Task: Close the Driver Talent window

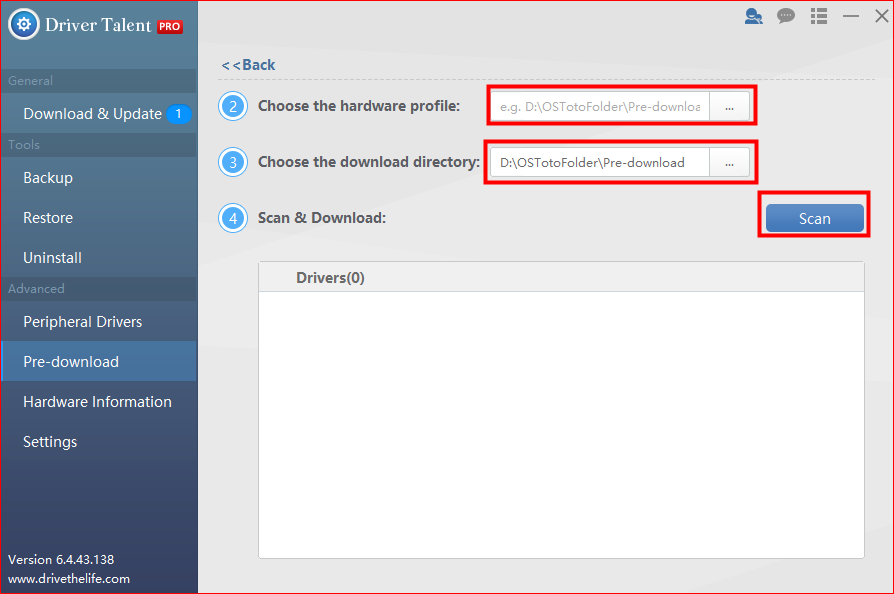Action: point(881,16)
